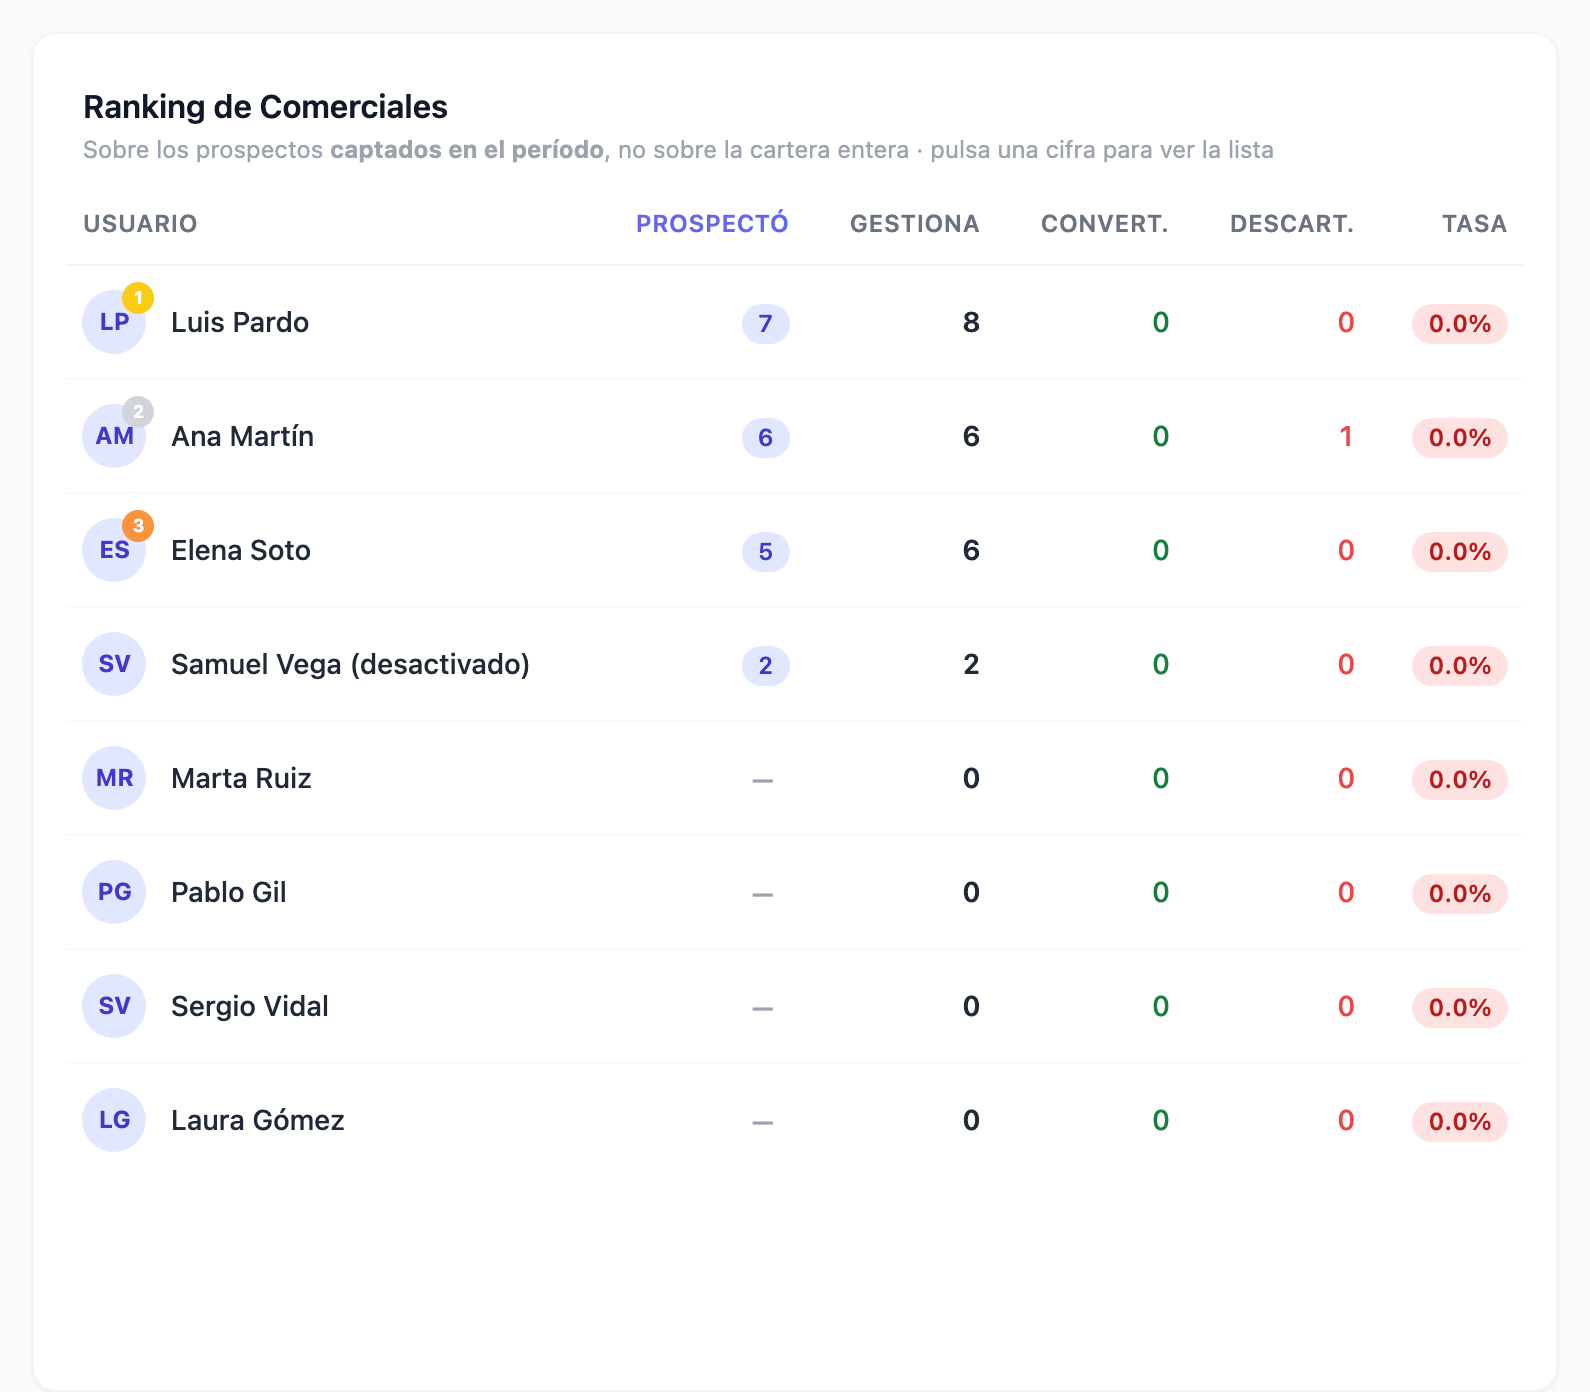Viewport: 1590px width, 1392px height.
Task: Click the USUARIO column header
Action: tap(140, 224)
